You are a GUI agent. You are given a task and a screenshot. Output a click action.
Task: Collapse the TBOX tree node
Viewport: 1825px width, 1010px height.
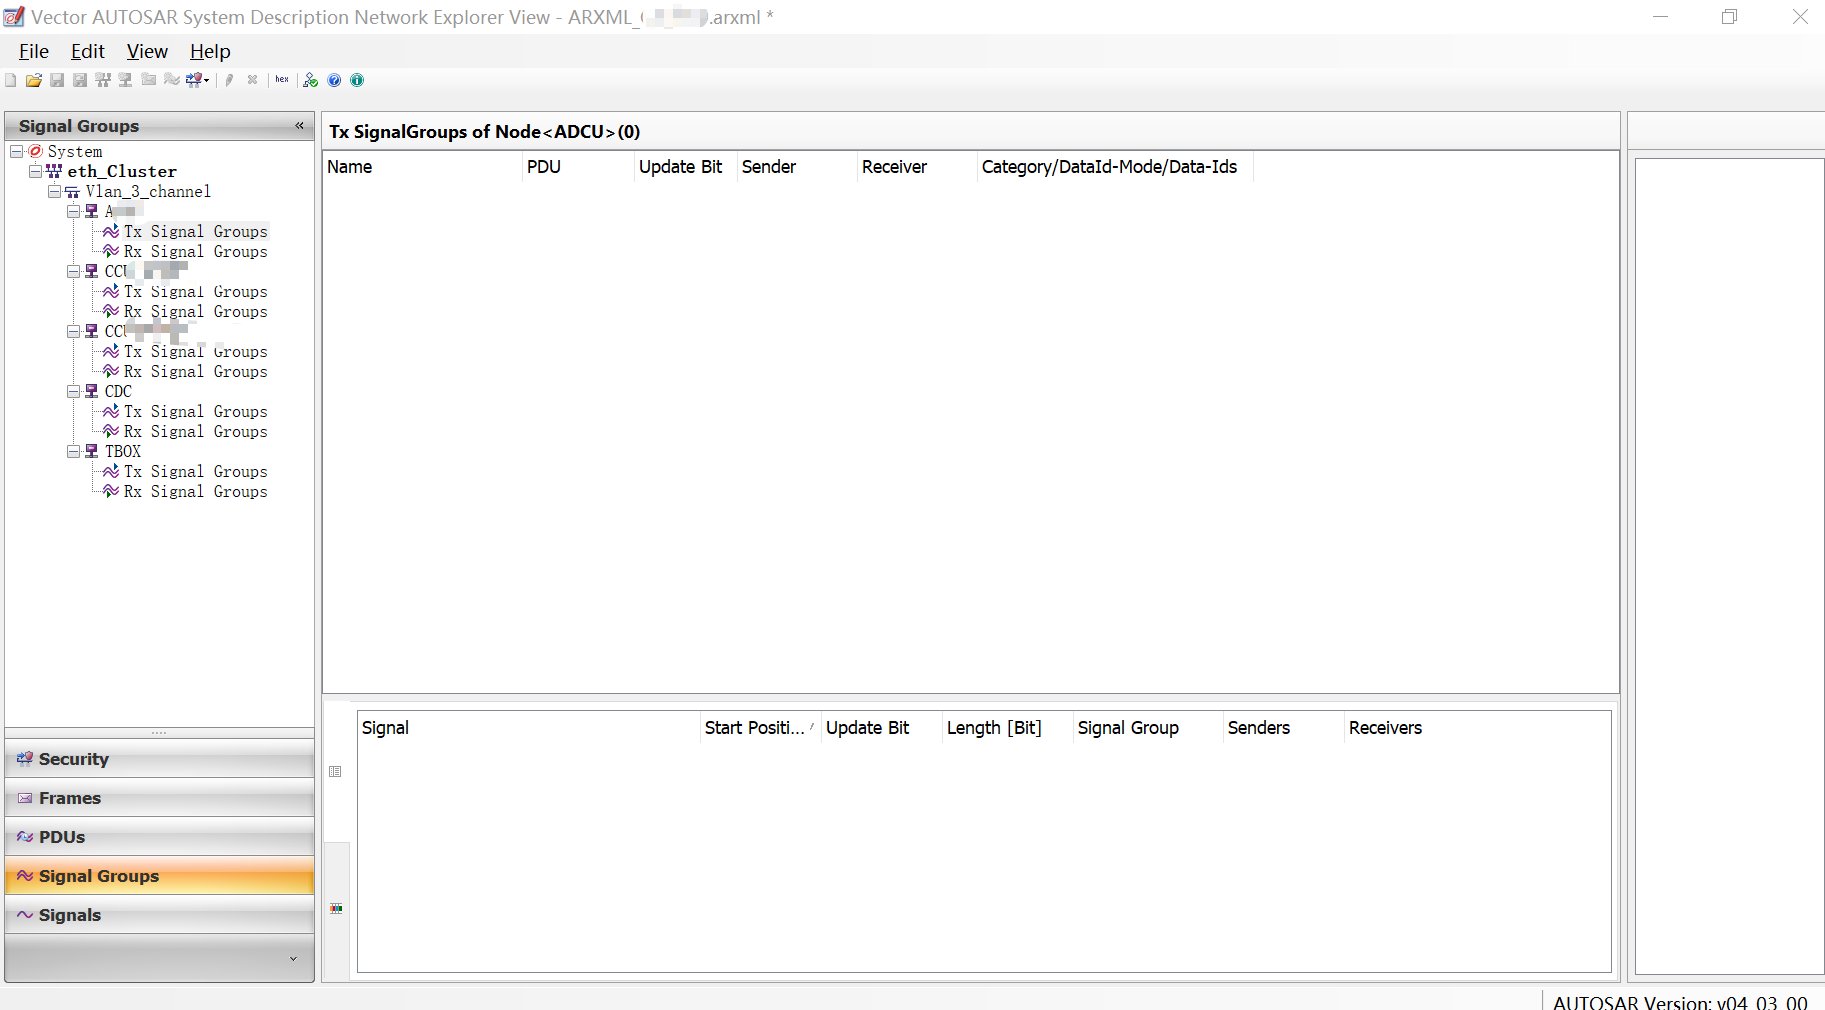(x=74, y=451)
